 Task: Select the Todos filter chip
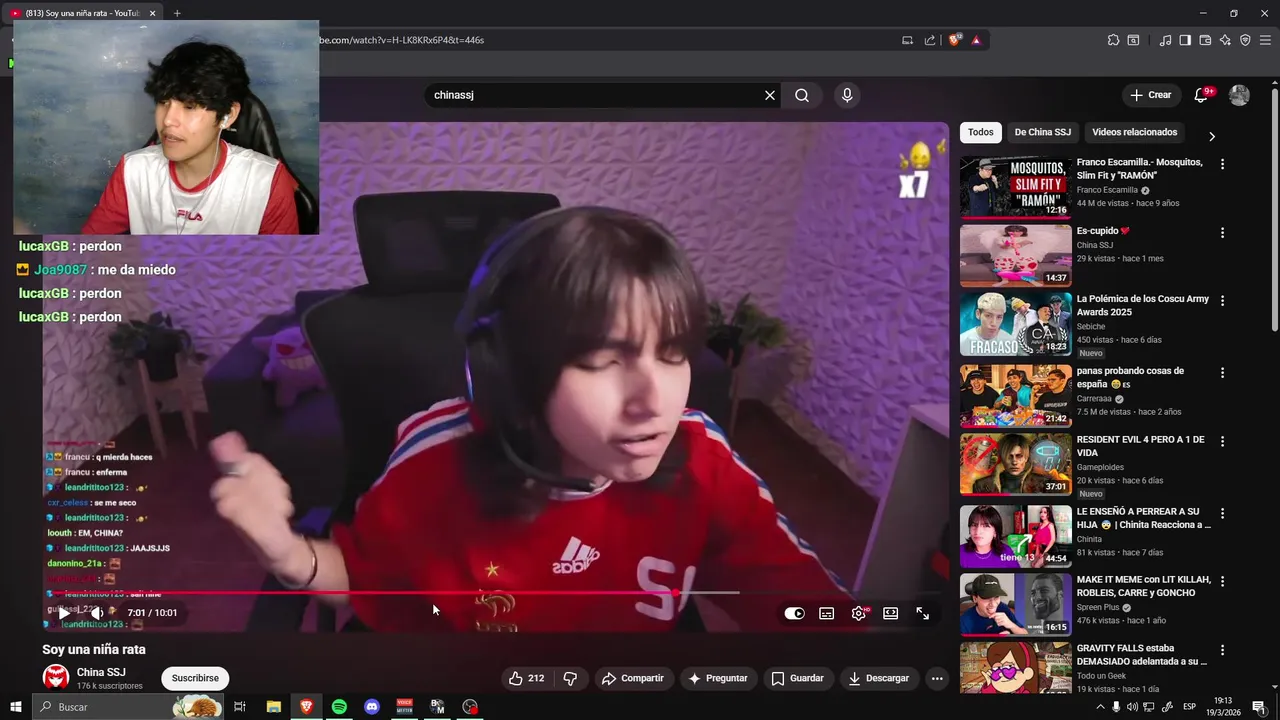pyautogui.click(x=981, y=132)
